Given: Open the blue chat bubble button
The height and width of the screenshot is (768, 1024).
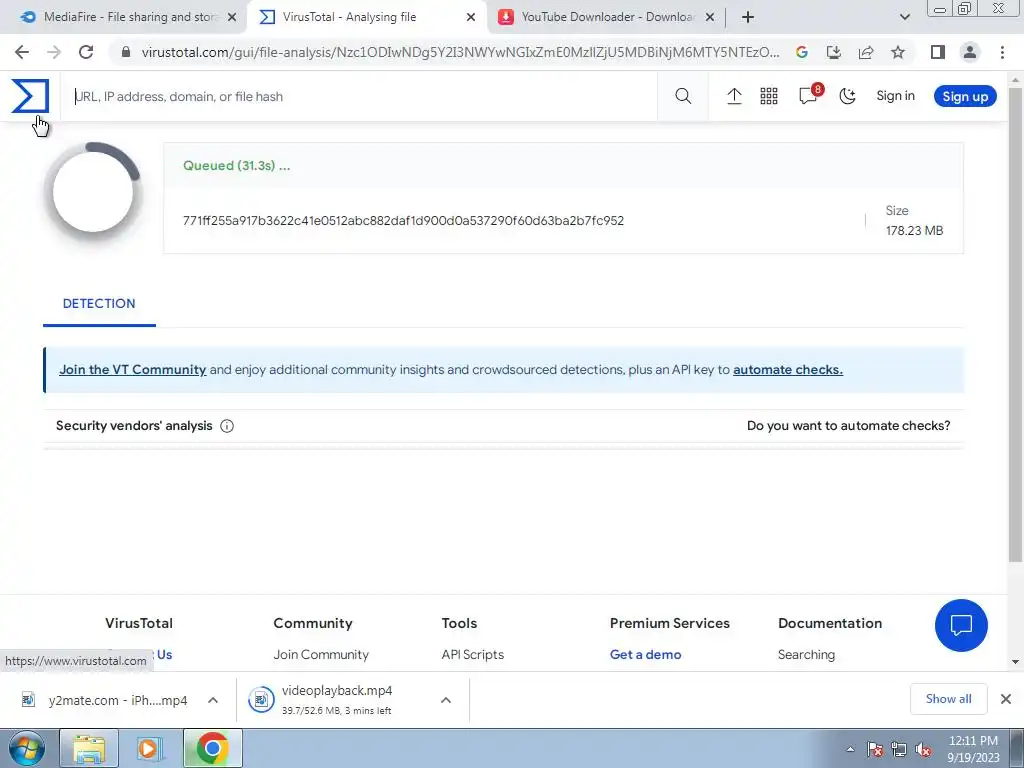Looking at the screenshot, I should tap(961, 625).
